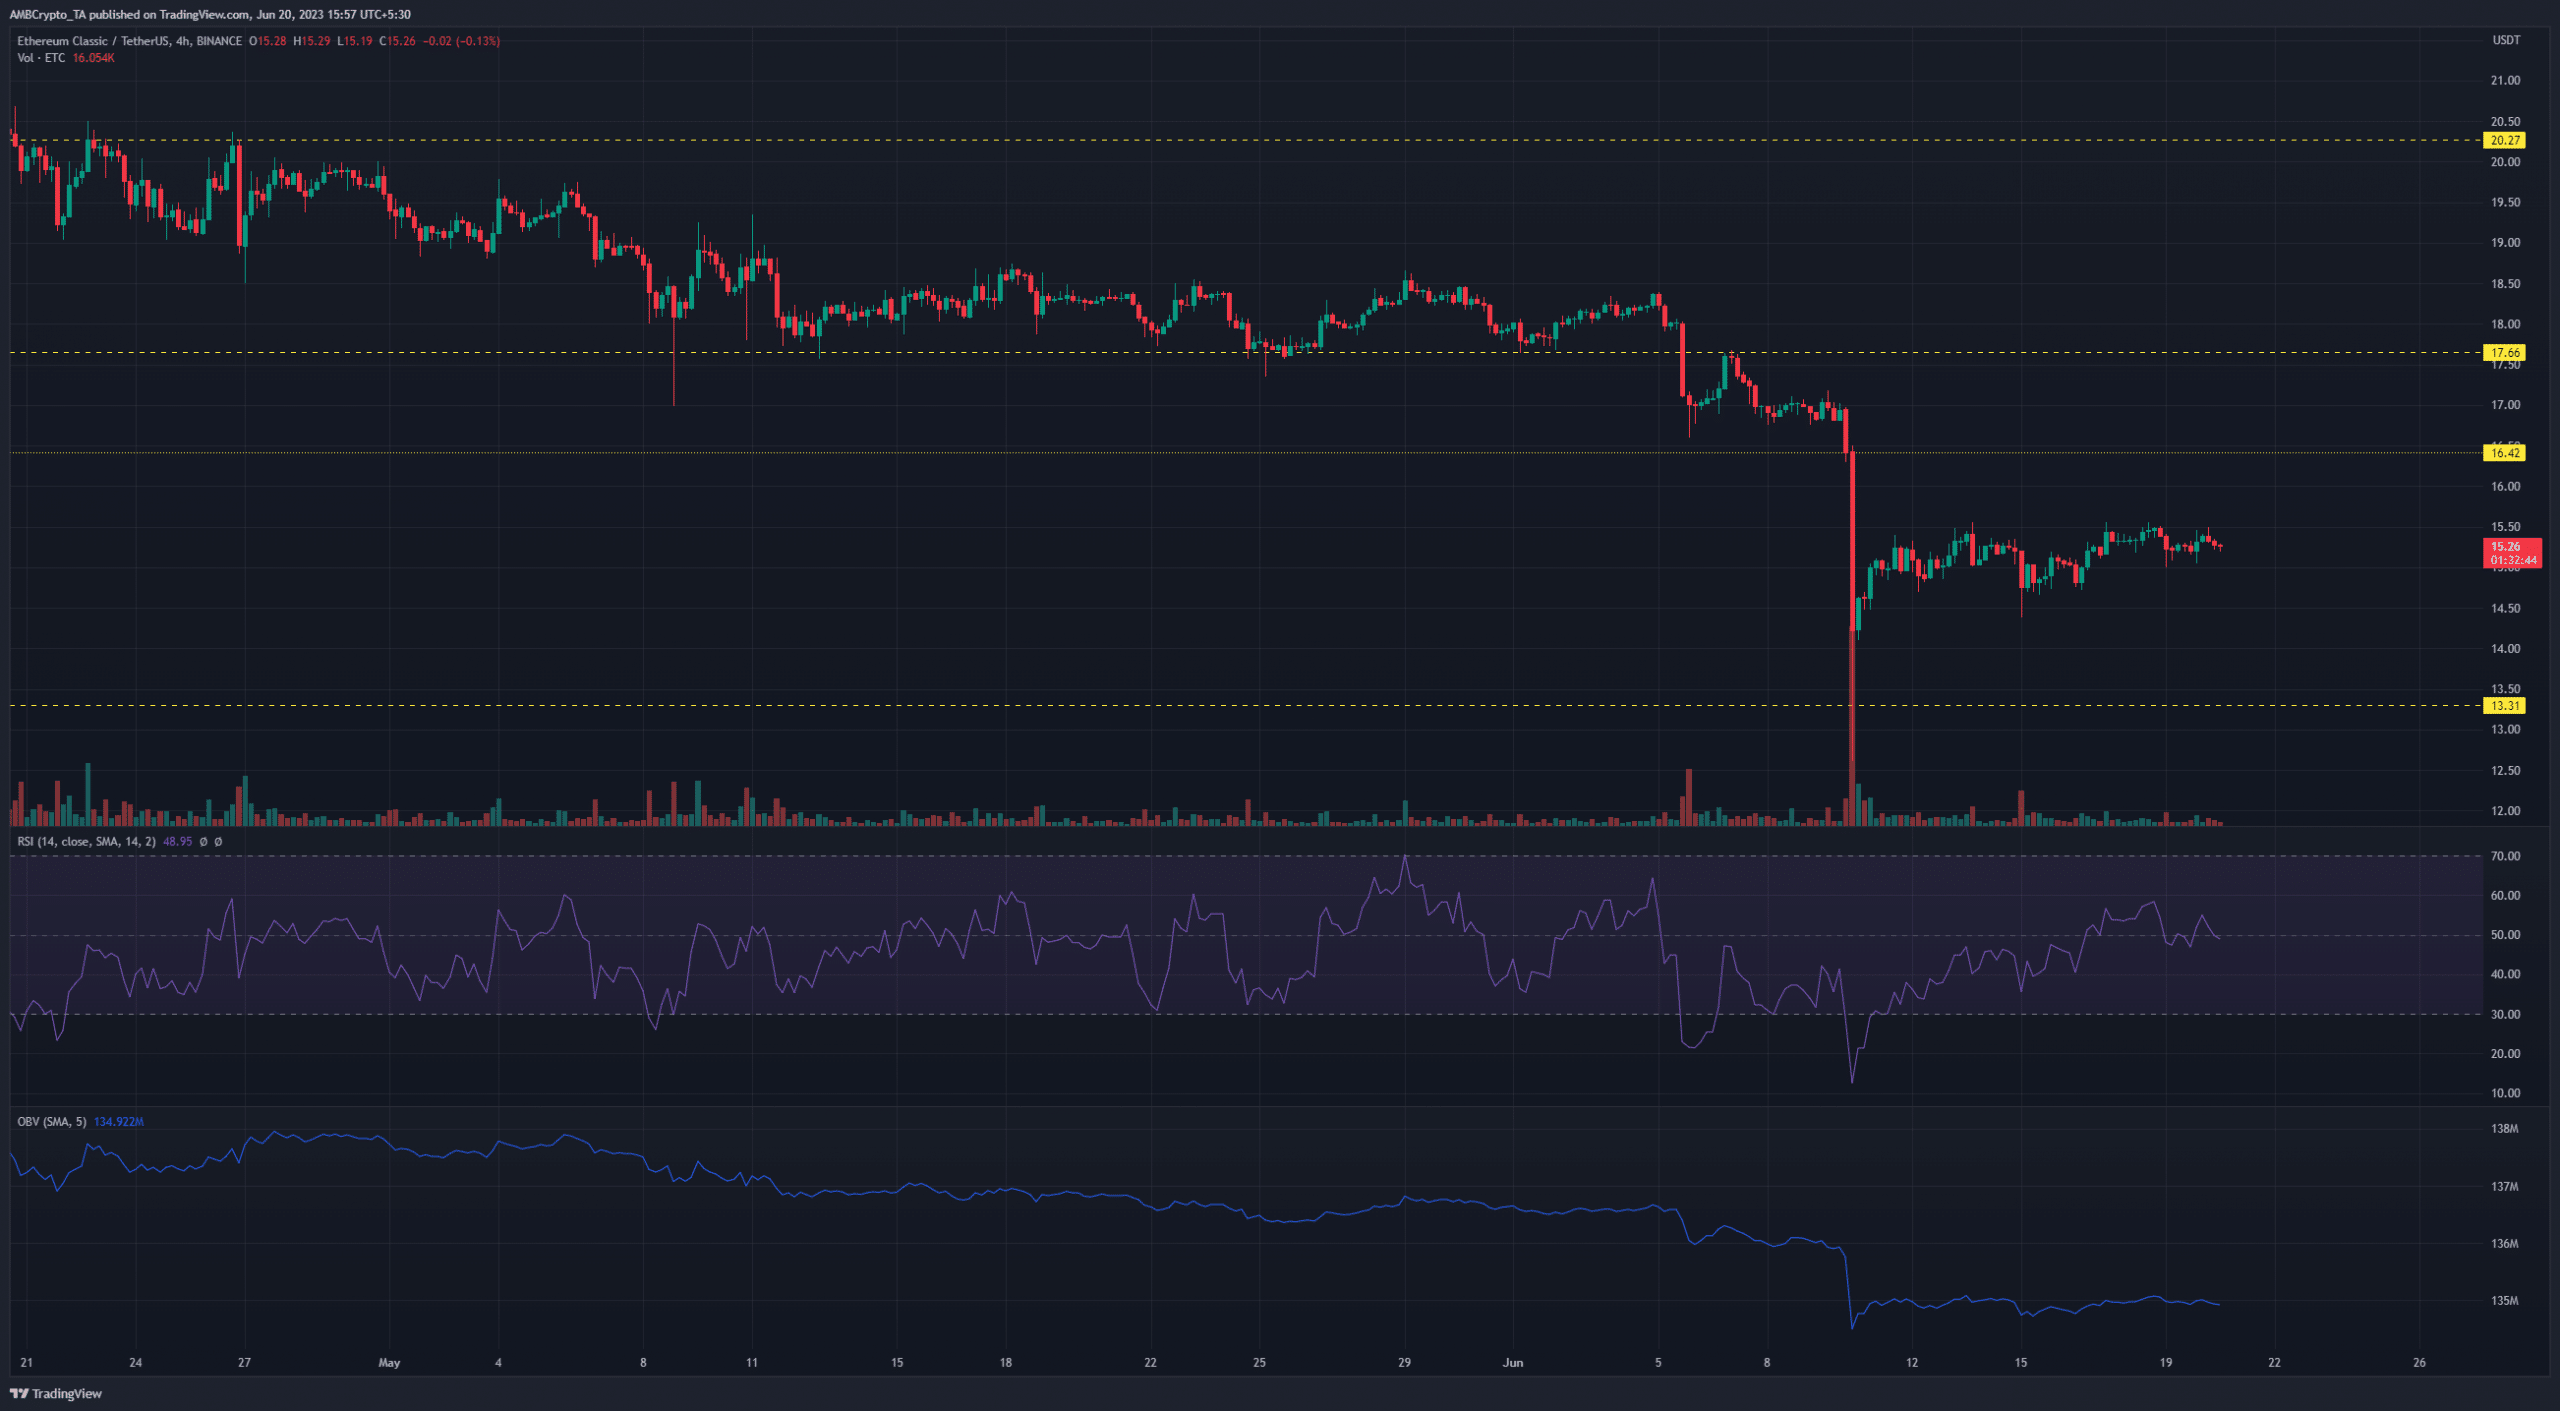The width and height of the screenshot is (2560, 1411).
Task: Click the OBV value 134.922M
Action: tap(119, 1122)
